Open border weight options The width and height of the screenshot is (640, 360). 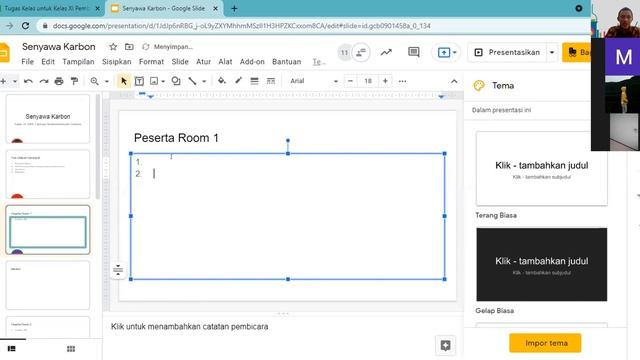pyautogui.click(x=254, y=81)
